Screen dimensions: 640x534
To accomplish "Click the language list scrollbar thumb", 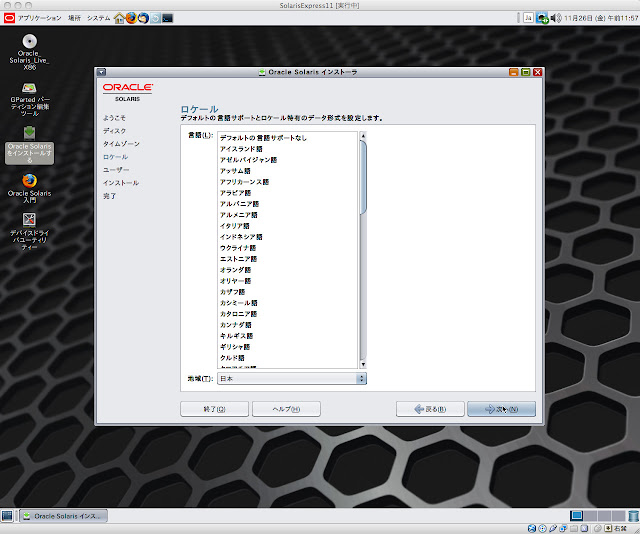I will (363, 177).
